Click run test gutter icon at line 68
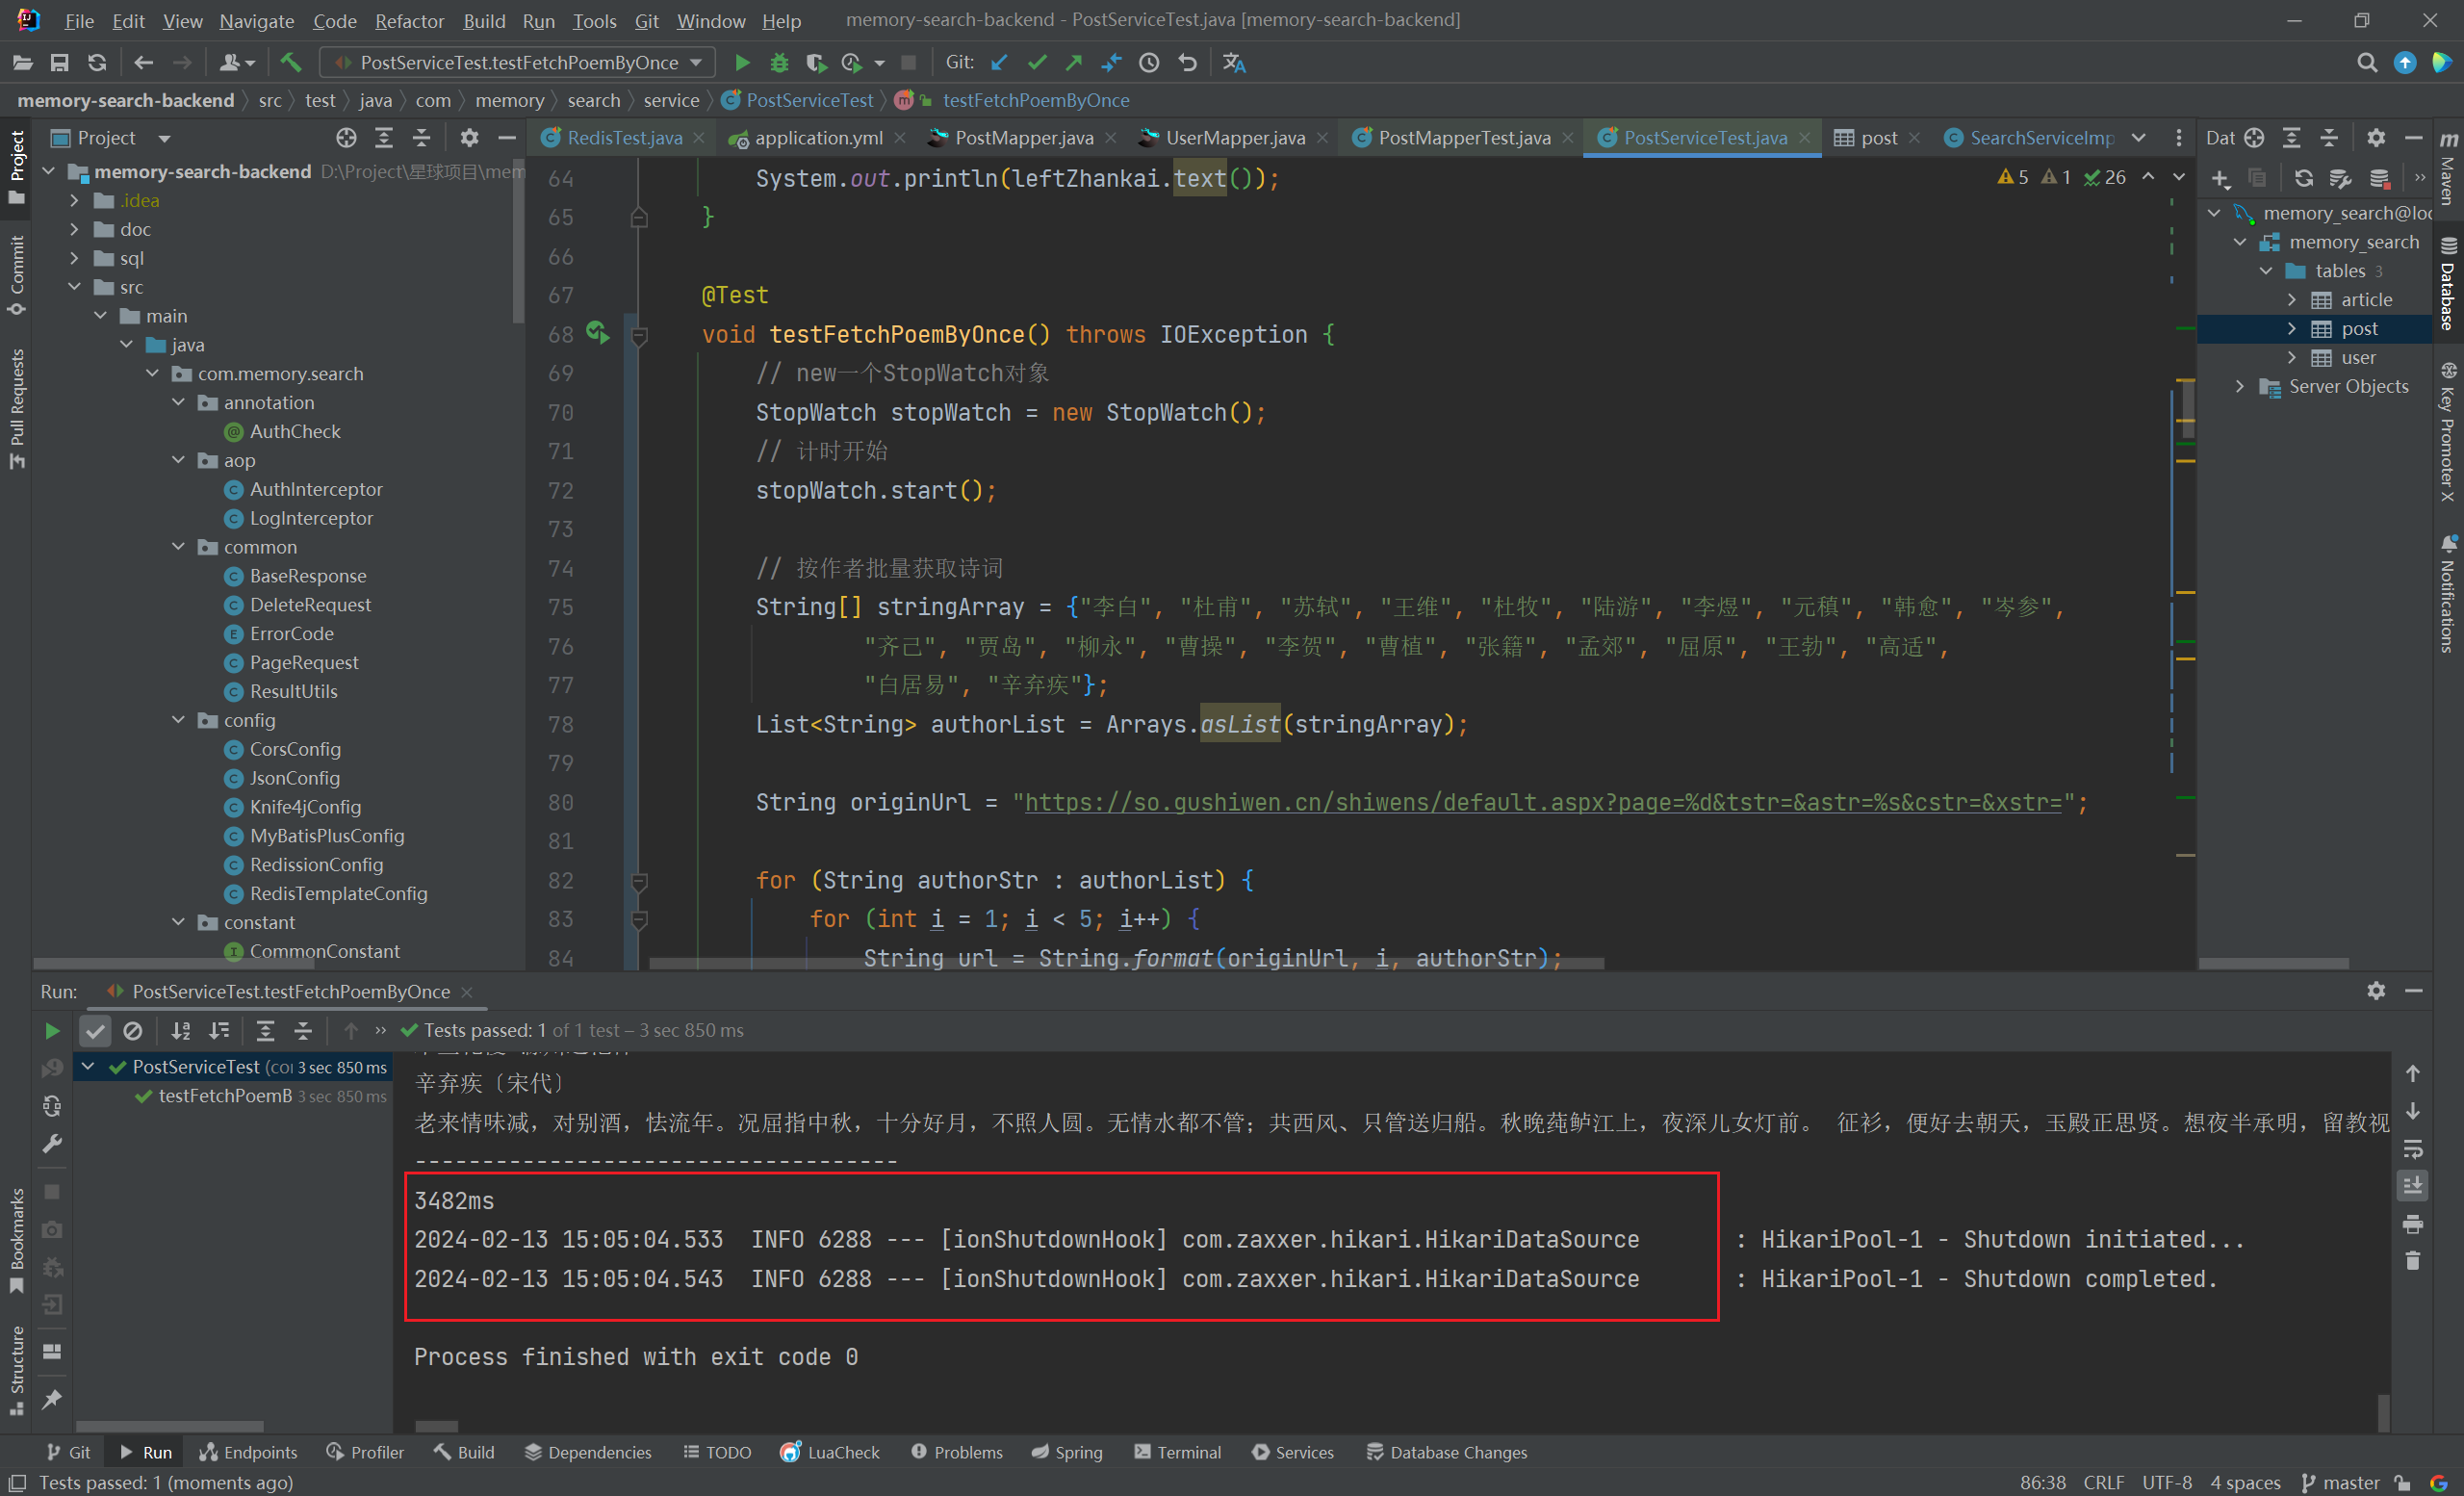 (597, 332)
